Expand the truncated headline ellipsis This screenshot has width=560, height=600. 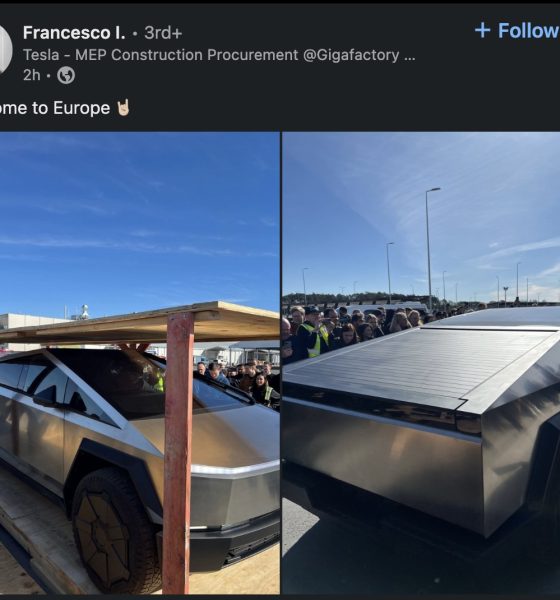coord(409,57)
